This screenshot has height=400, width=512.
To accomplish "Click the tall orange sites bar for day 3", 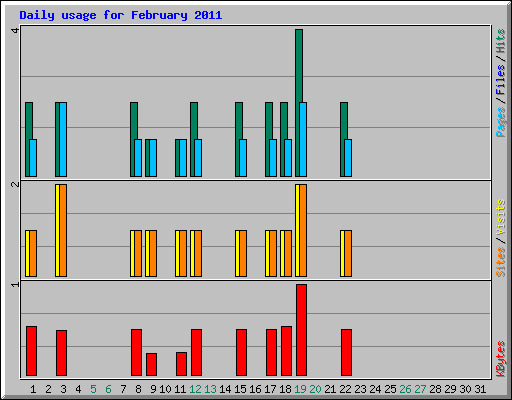I will coord(63,230).
